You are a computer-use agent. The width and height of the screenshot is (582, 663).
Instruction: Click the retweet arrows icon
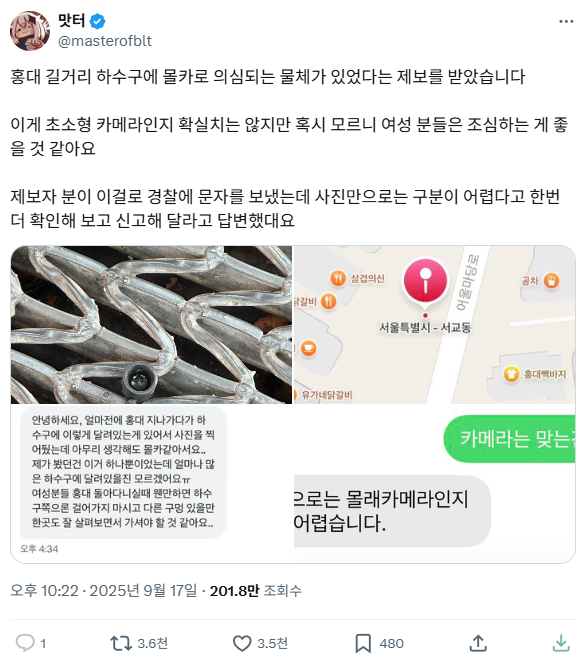[121, 643]
